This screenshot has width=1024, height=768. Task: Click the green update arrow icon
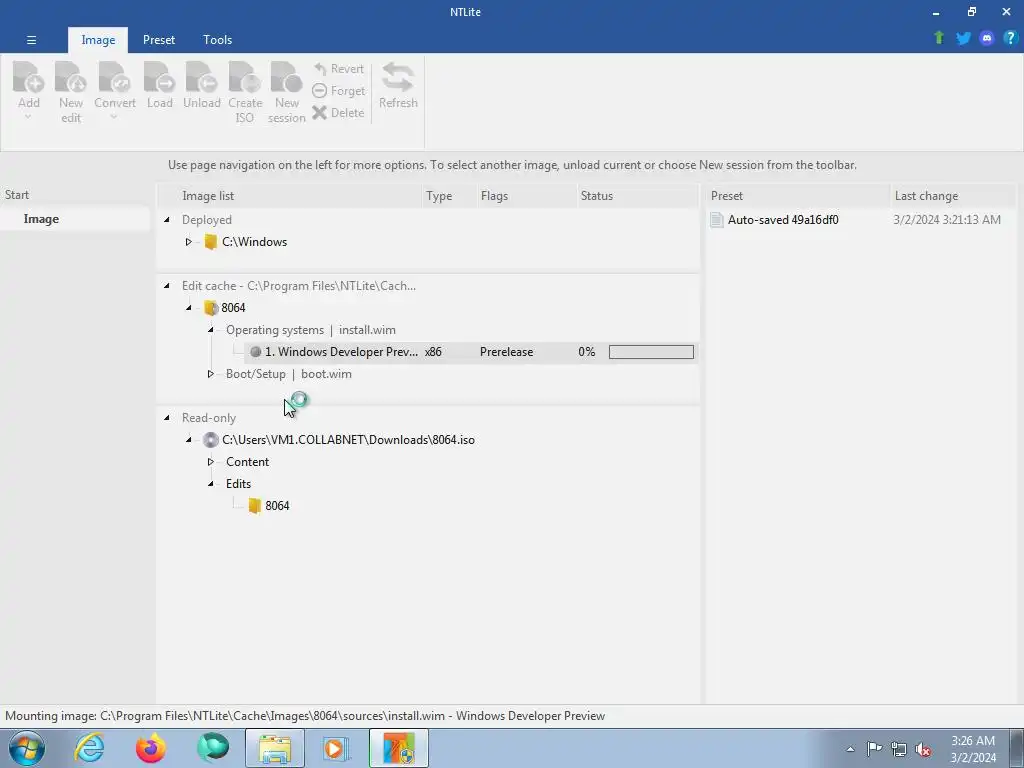[939, 38]
